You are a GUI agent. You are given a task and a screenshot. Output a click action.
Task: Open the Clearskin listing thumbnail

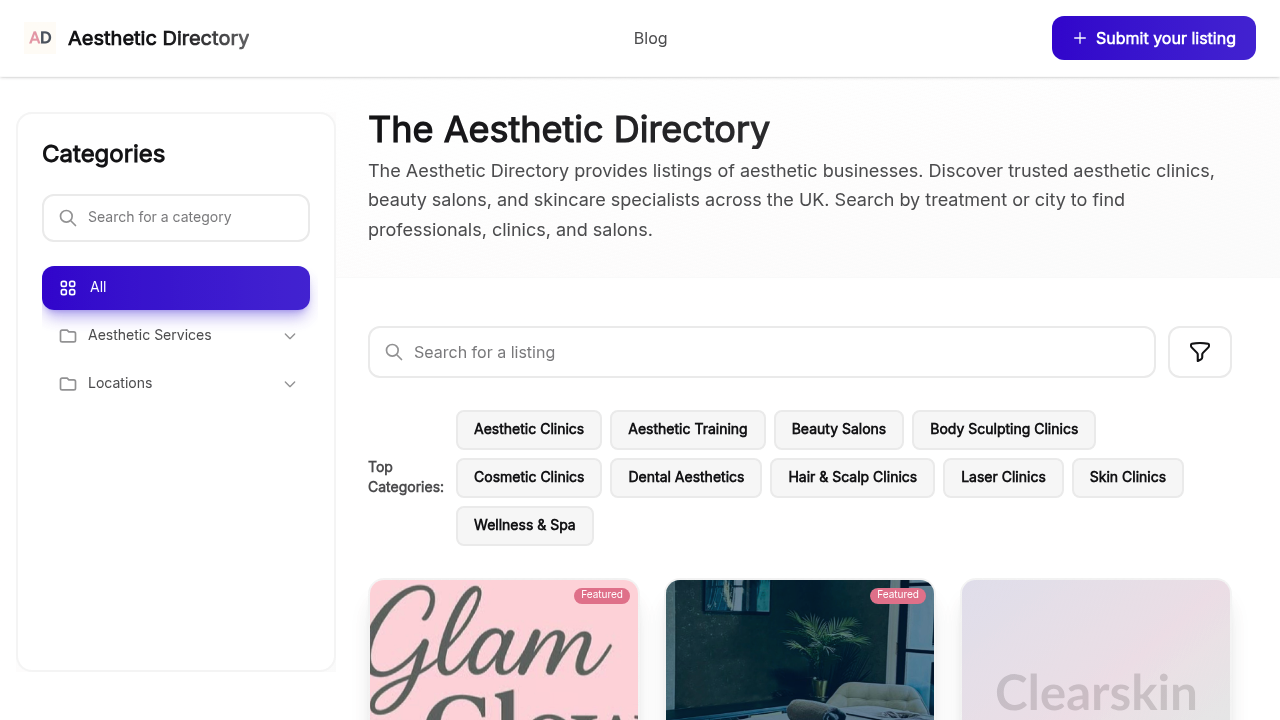[x=1095, y=650]
